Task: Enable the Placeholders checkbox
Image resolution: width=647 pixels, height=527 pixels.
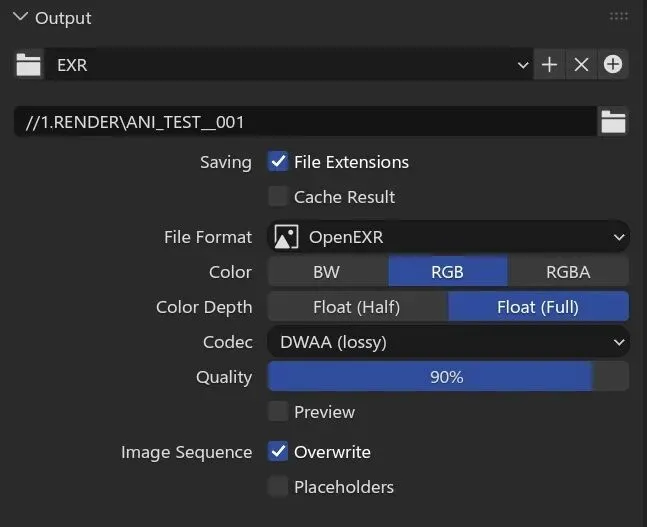Action: tap(278, 487)
